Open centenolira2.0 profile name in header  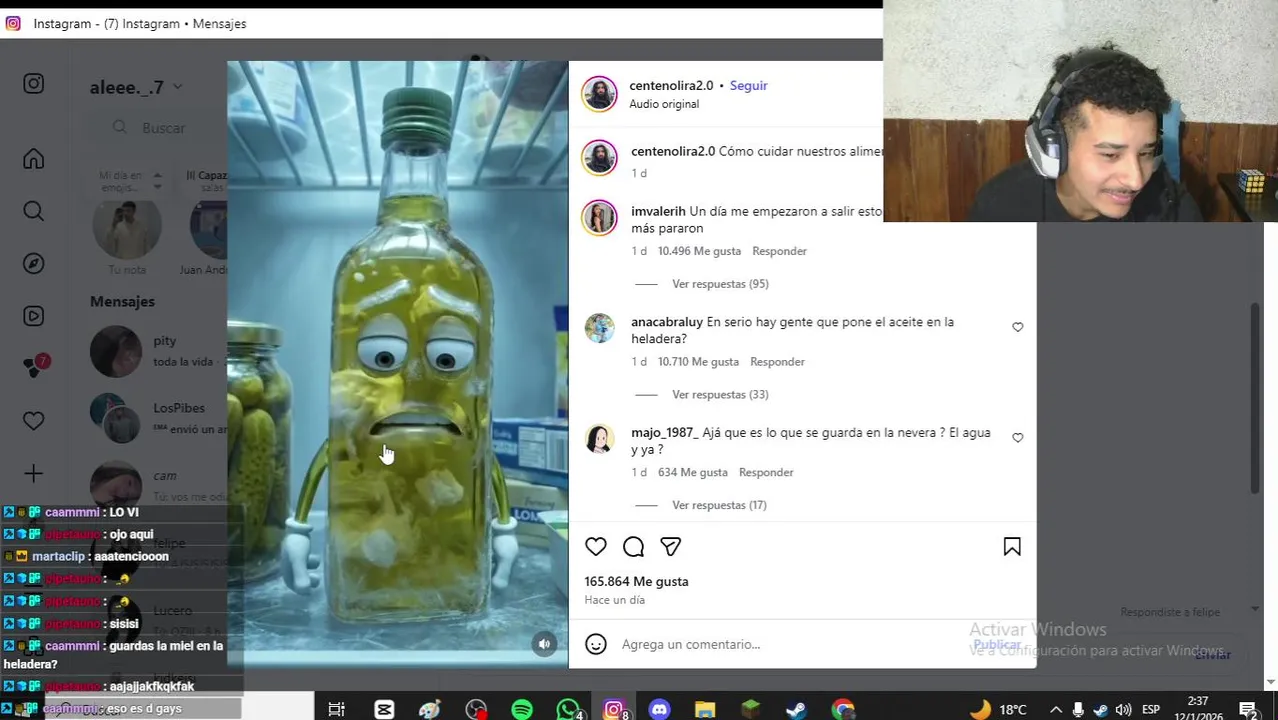pos(671,85)
